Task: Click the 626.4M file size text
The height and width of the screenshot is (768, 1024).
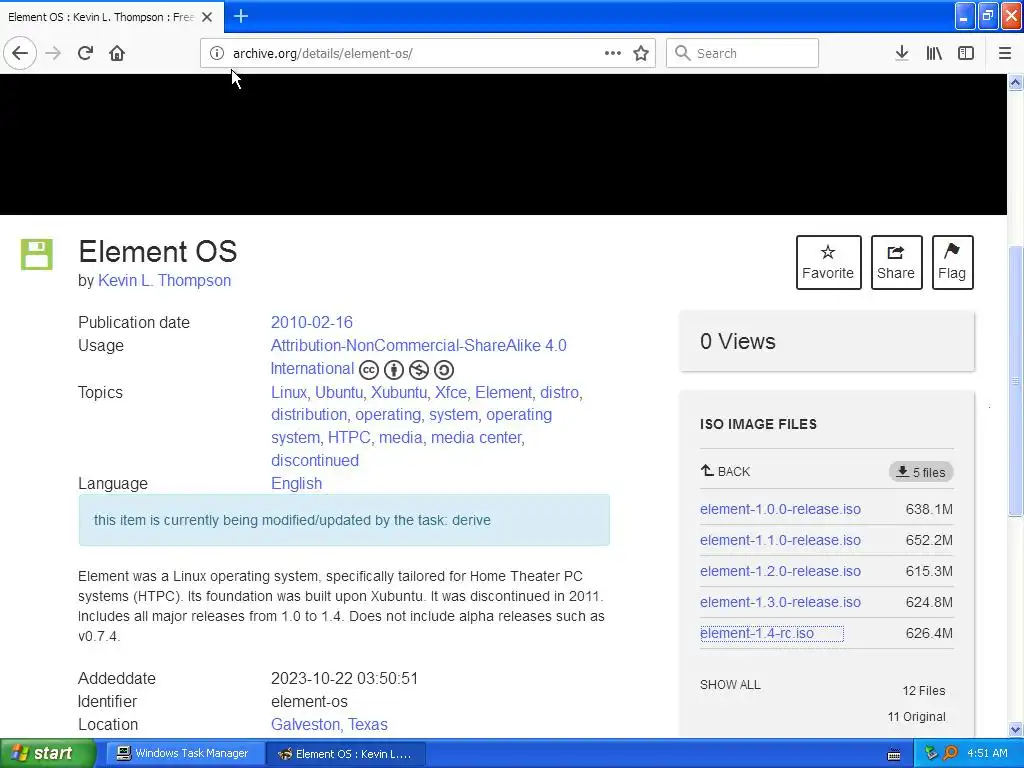Action: pos(929,633)
